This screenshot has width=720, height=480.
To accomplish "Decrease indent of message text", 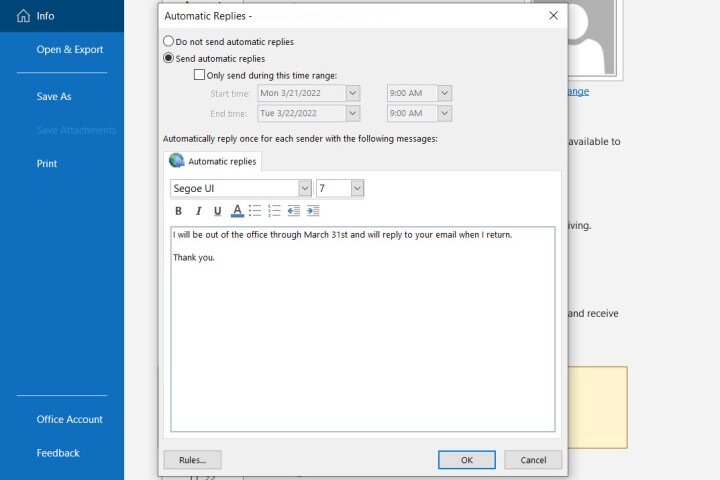I will tap(293, 211).
